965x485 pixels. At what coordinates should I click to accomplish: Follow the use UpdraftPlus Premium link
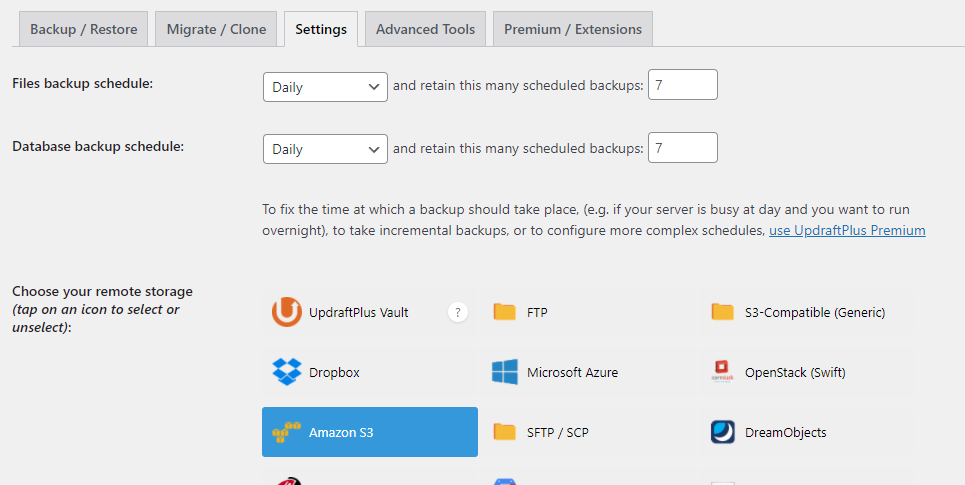click(x=847, y=230)
